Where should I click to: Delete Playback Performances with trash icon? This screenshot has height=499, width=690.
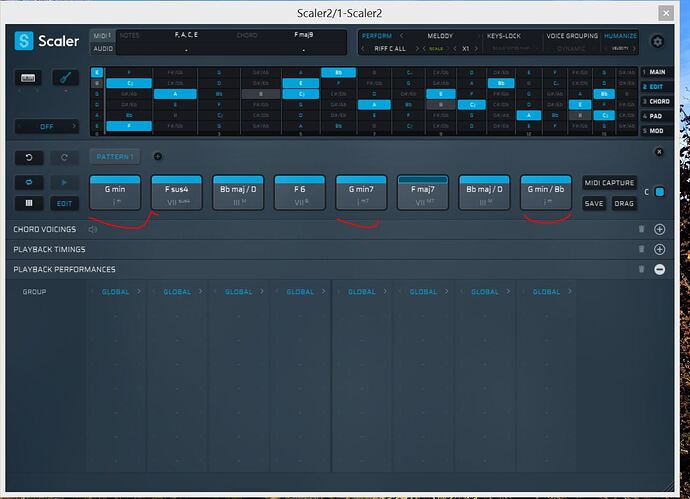point(641,269)
